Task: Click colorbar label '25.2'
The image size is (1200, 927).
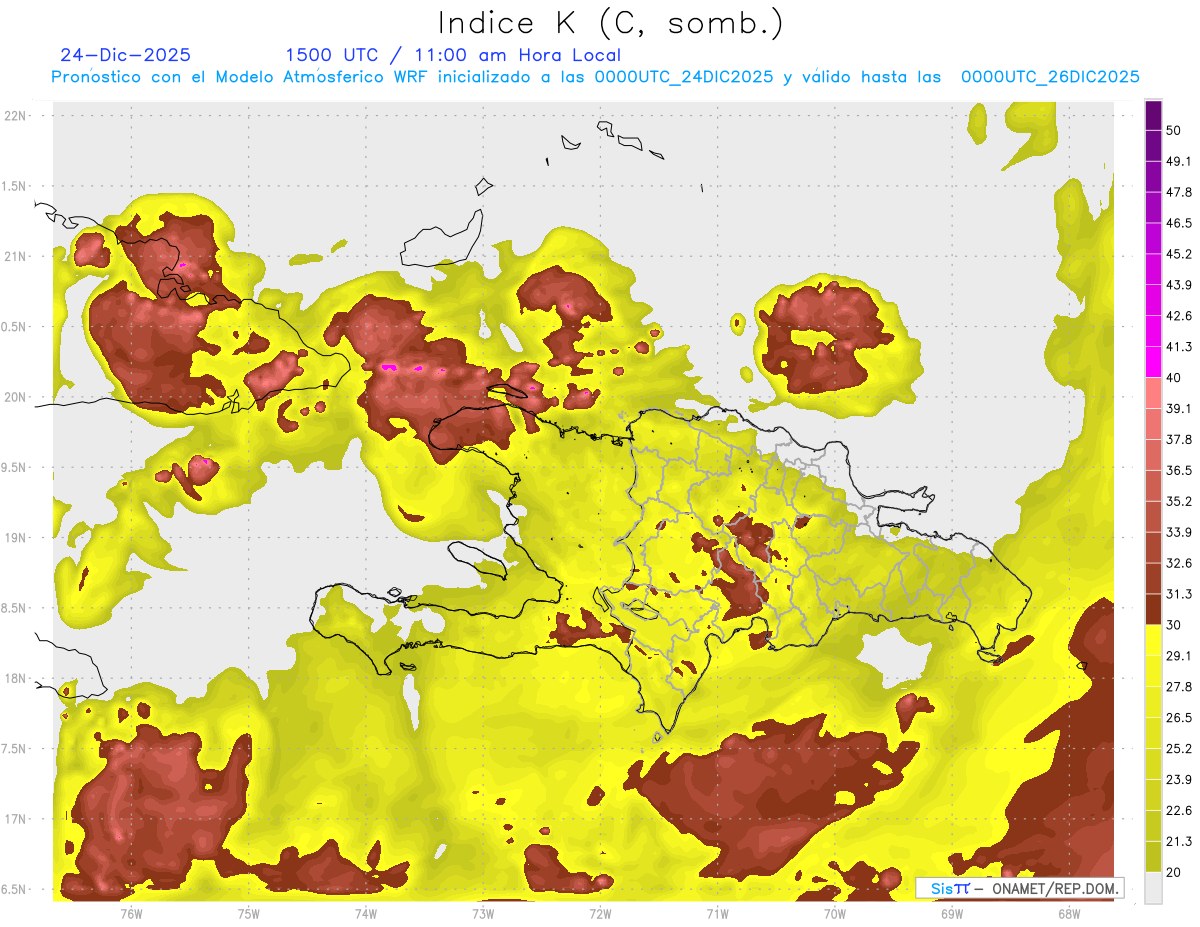Action: pyautogui.click(x=1179, y=748)
